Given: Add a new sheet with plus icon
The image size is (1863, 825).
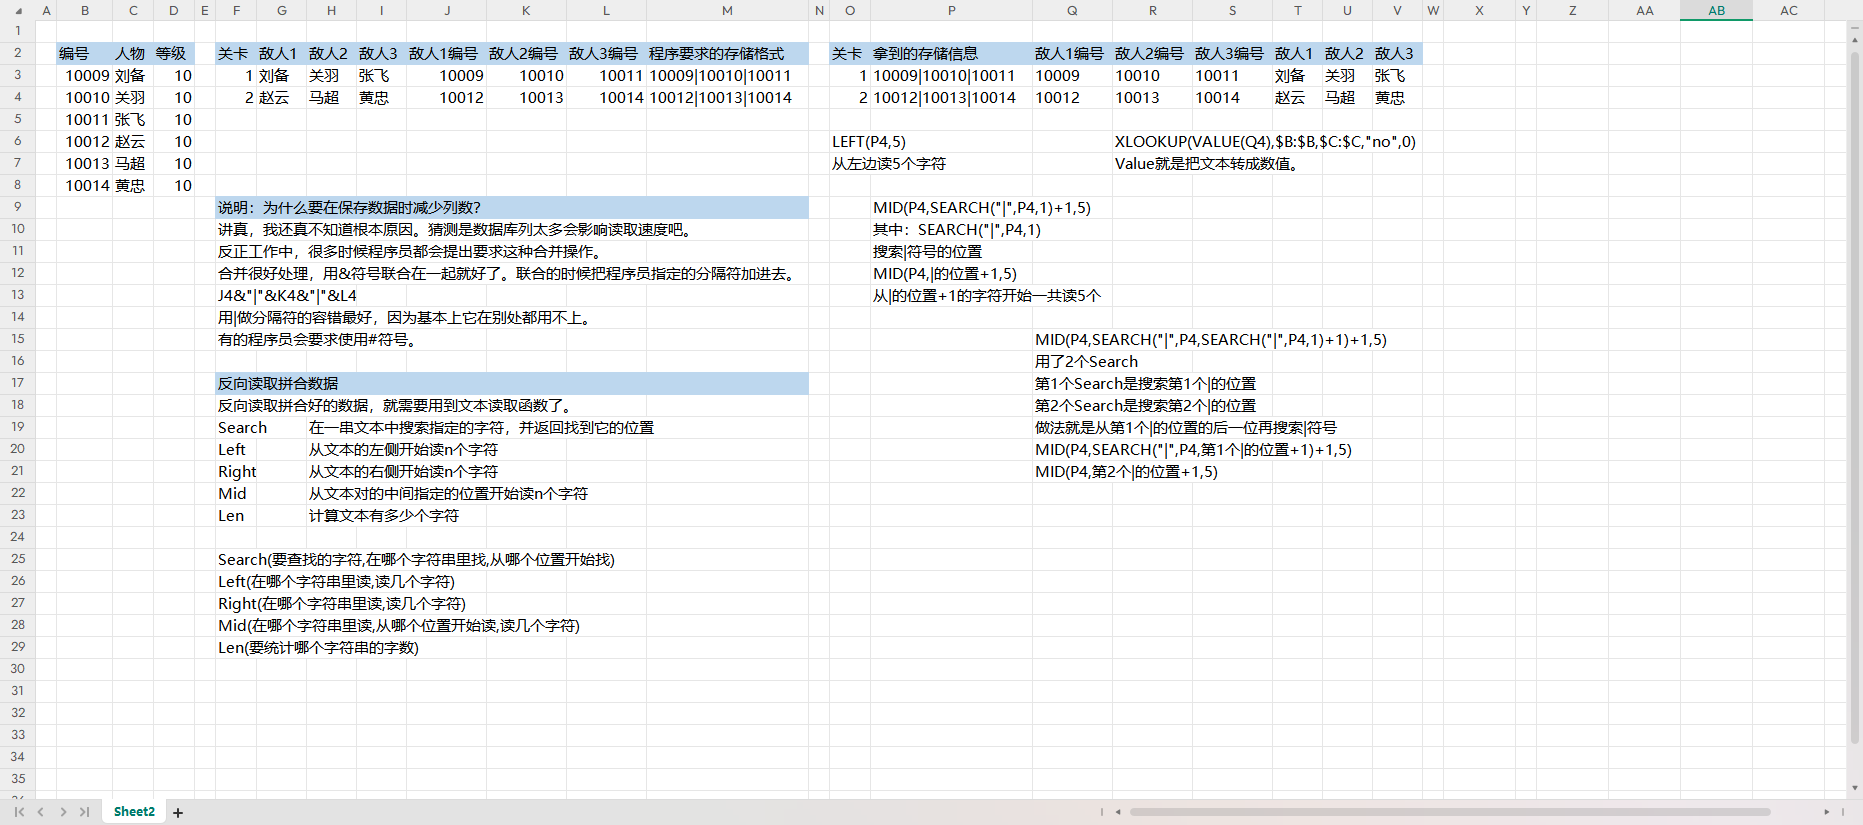Looking at the screenshot, I should (178, 812).
